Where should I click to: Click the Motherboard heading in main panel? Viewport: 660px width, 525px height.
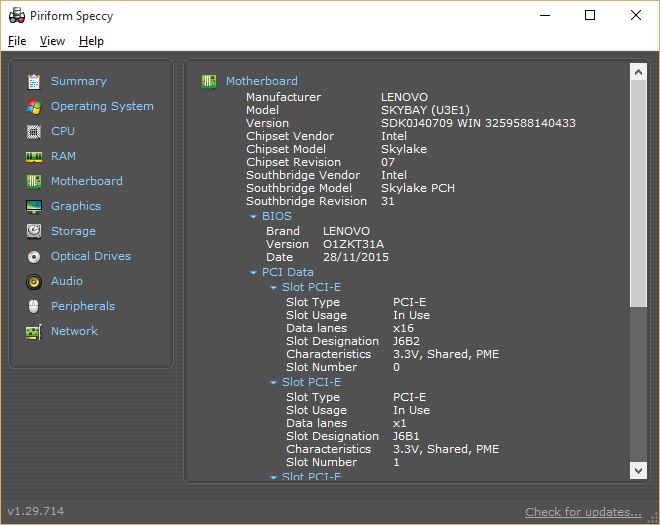[x=262, y=81]
